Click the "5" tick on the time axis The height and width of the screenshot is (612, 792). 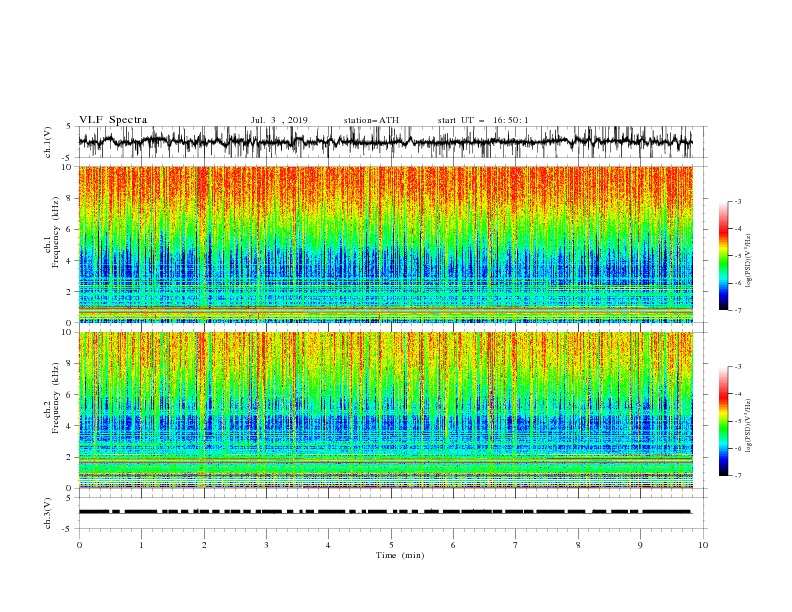point(391,545)
